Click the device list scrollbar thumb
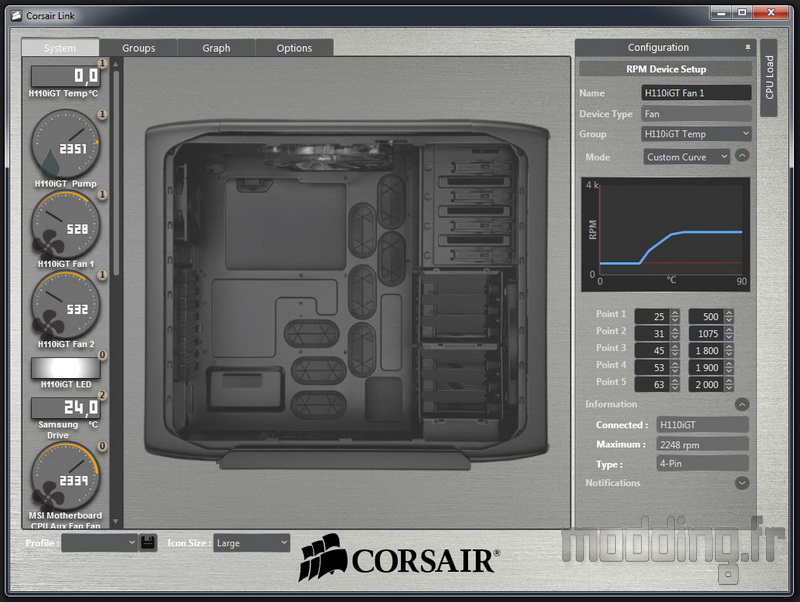This screenshot has width=800, height=602. (116, 173)
